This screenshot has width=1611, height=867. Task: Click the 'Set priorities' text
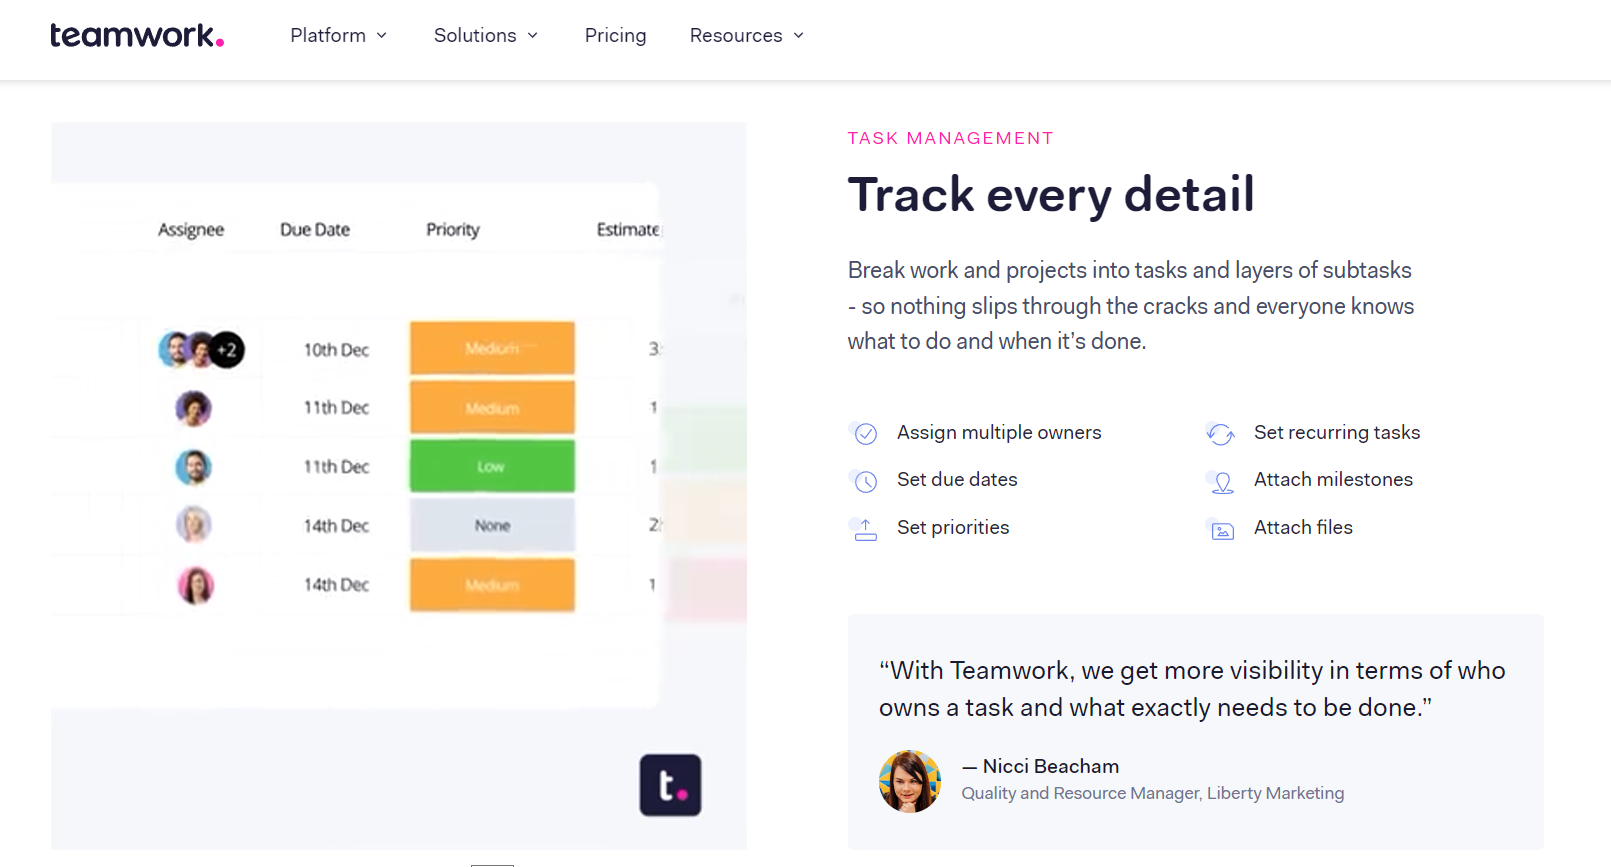pyautogui.click(x=953, y=527)
